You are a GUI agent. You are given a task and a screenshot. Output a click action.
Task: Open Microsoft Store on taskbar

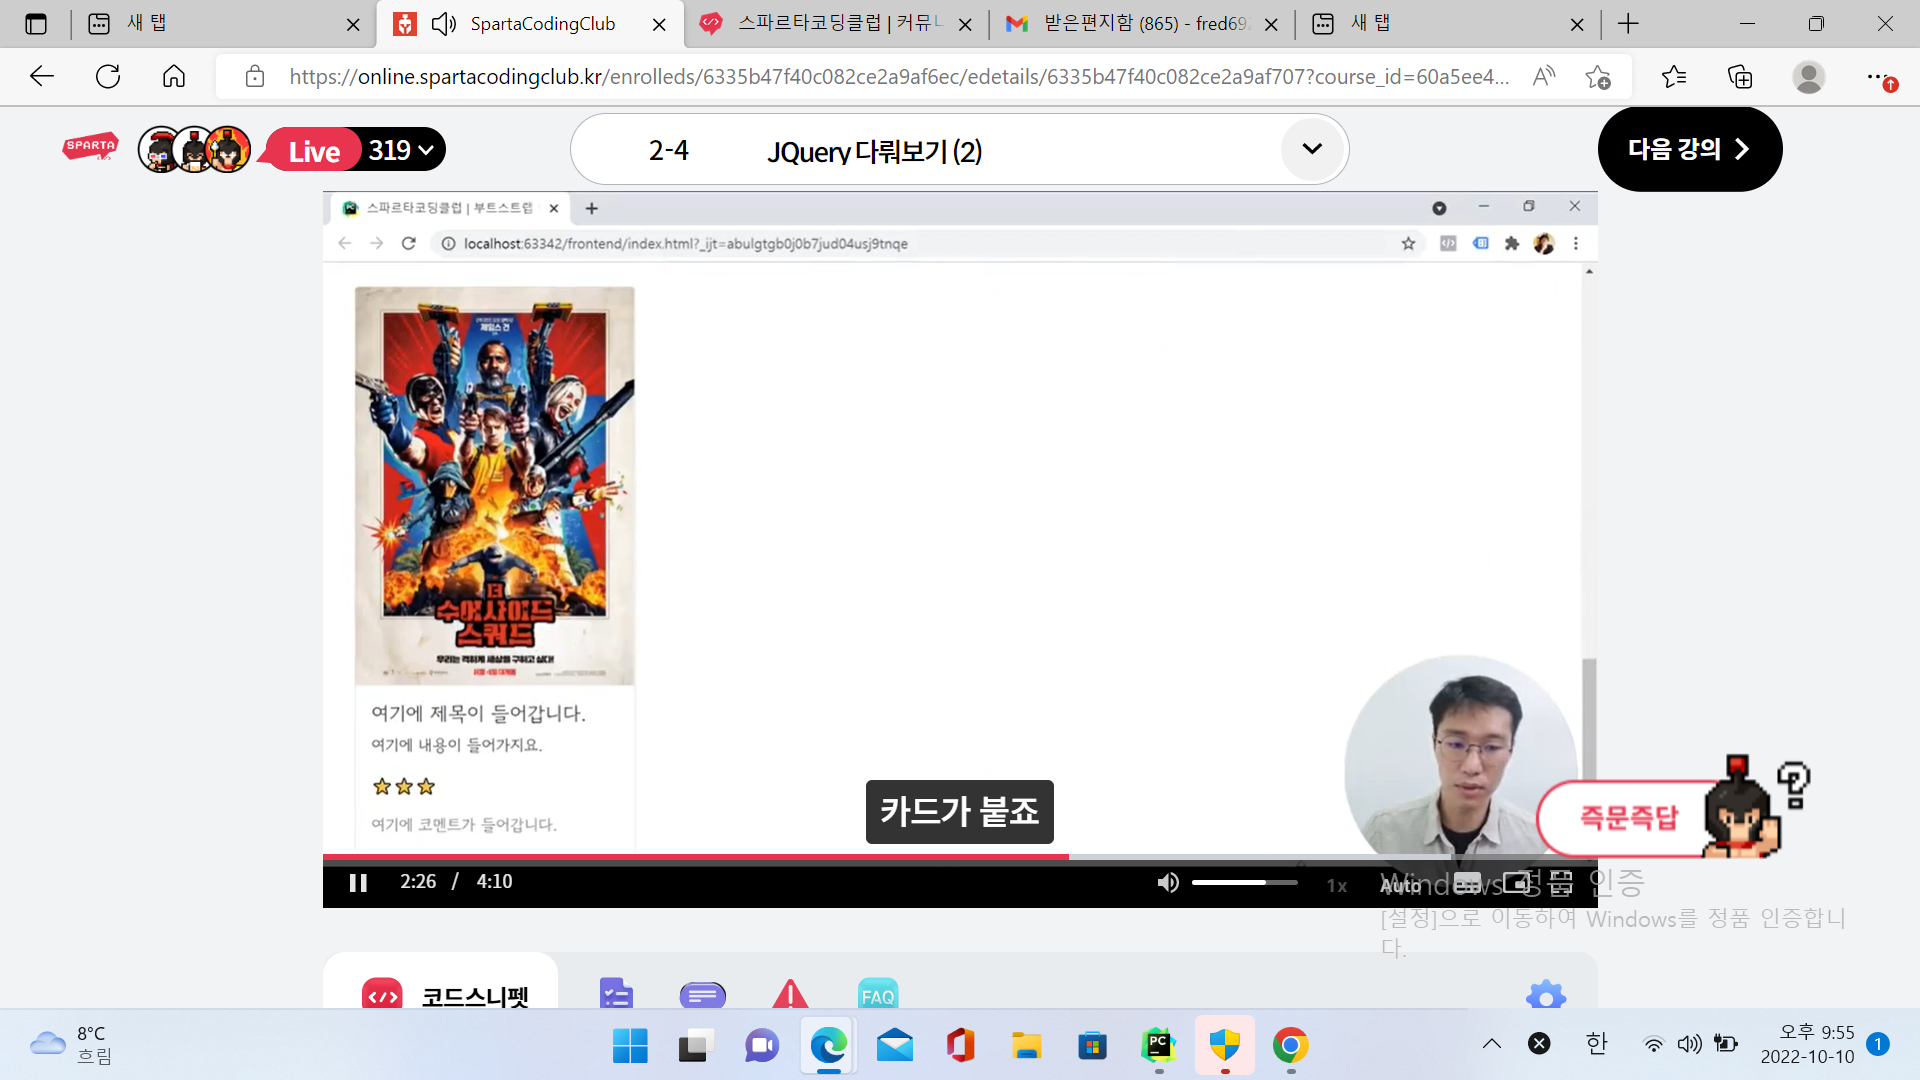click(x=1092, y=1046)
